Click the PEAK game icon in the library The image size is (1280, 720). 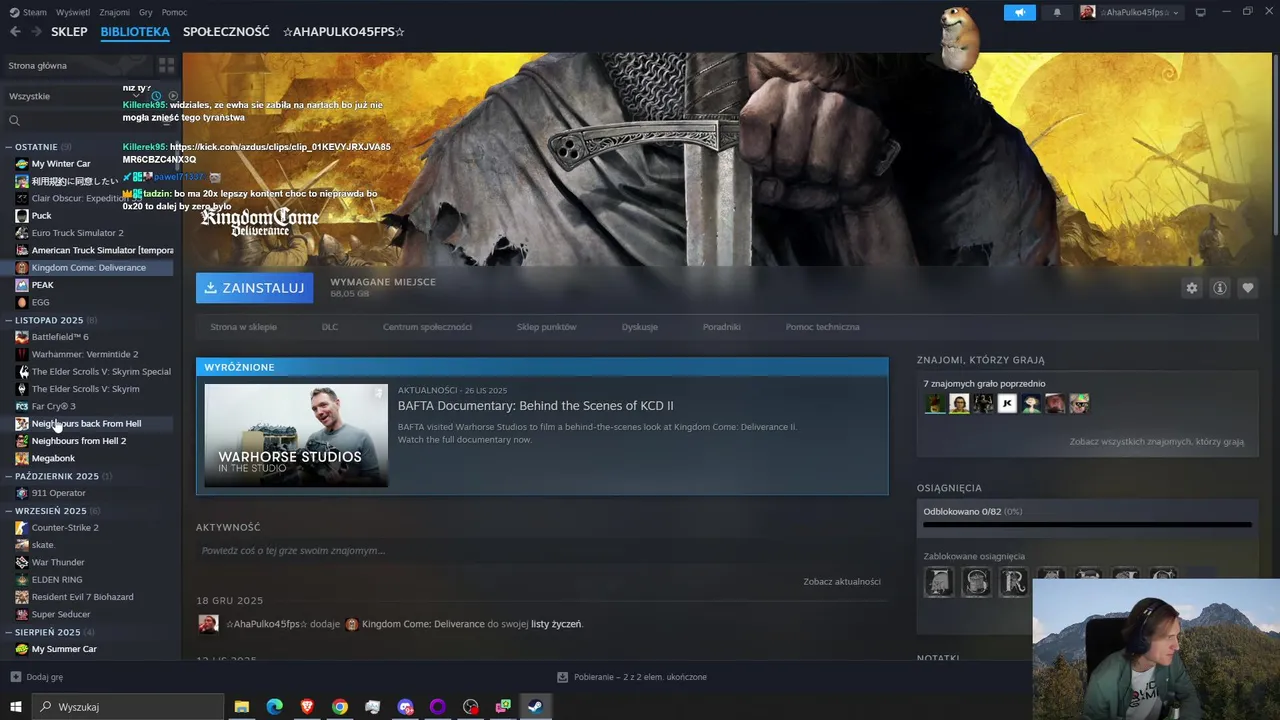[22, 285]
